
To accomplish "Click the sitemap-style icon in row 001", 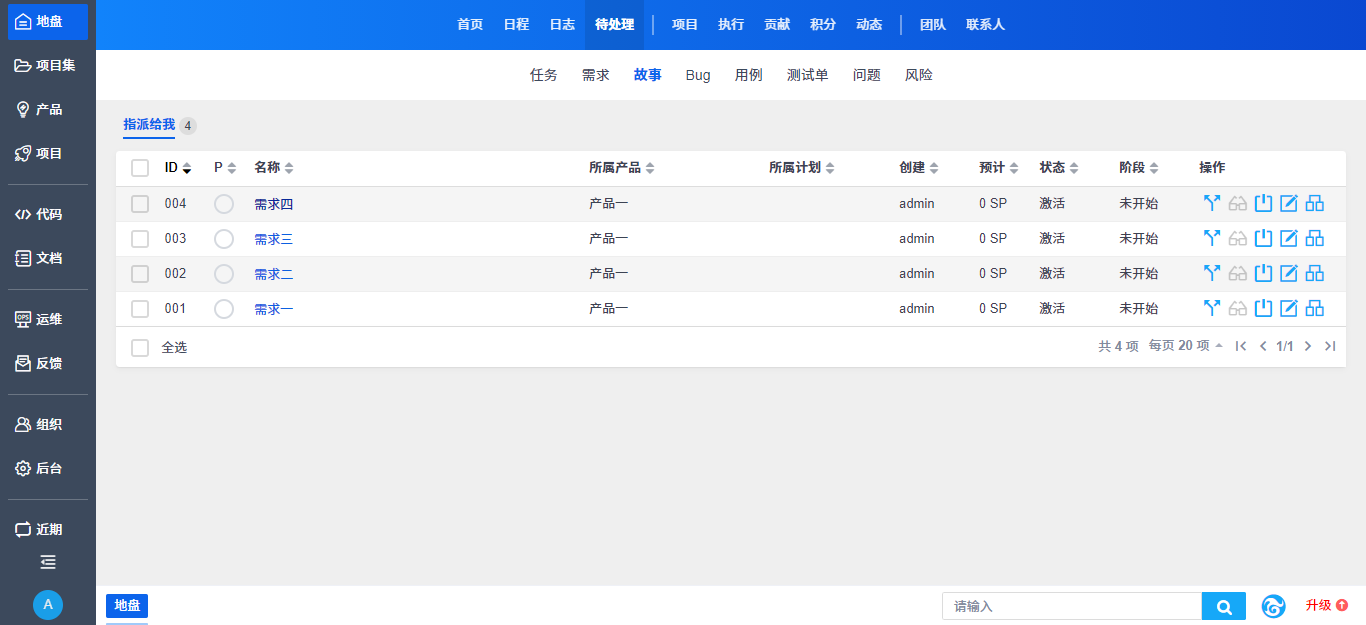I will [1315, 309].
